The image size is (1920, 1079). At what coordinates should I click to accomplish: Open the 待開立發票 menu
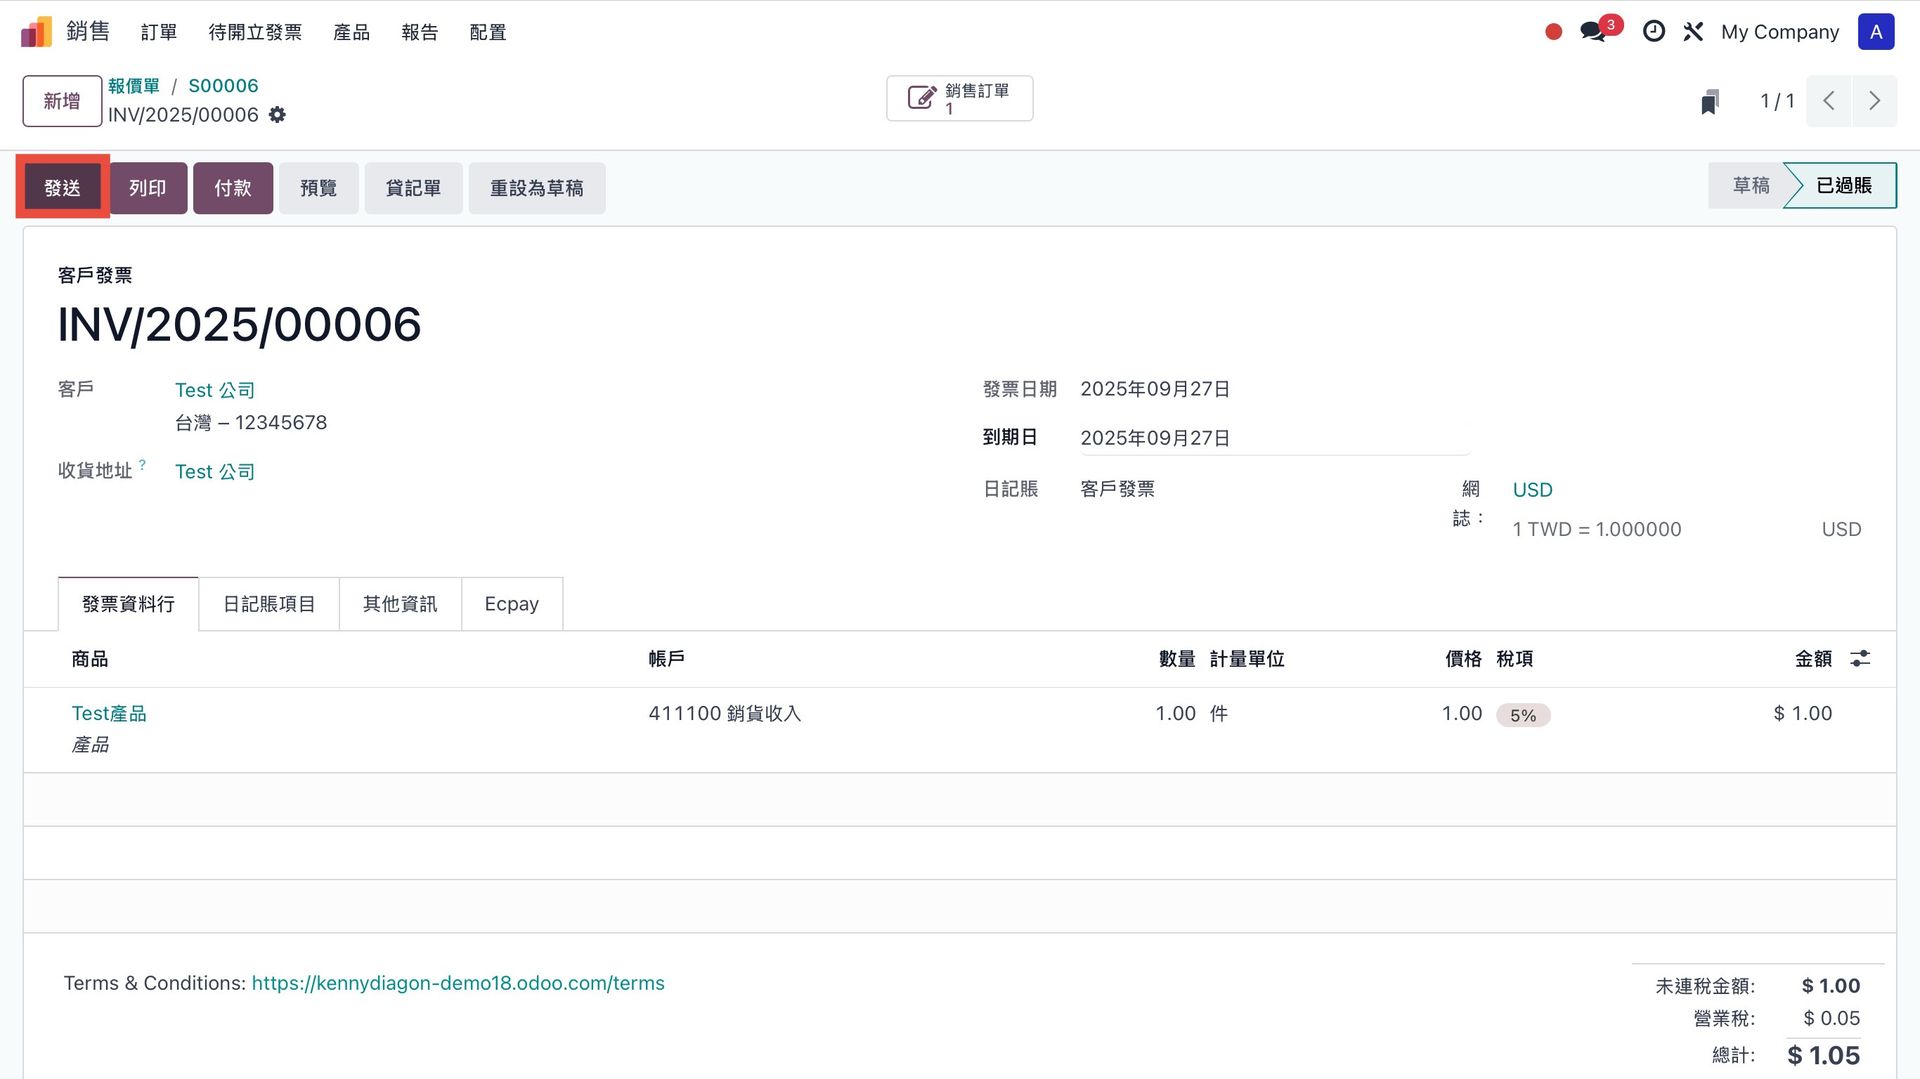pos(255,32)
